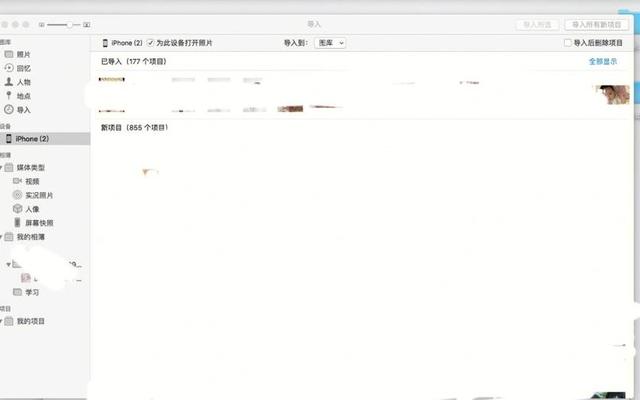Toggle the 为此设备打开照片 checkbox
This screenshot has width=640, height=400.
point(151,43)
